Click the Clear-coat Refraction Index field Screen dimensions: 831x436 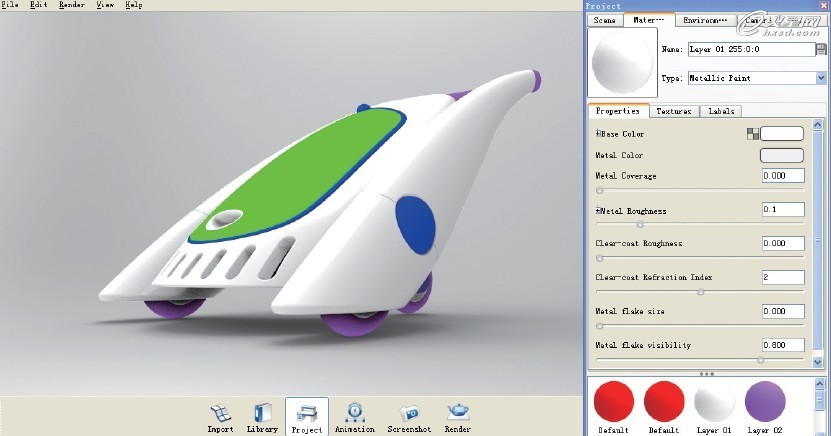pos(782,277)
